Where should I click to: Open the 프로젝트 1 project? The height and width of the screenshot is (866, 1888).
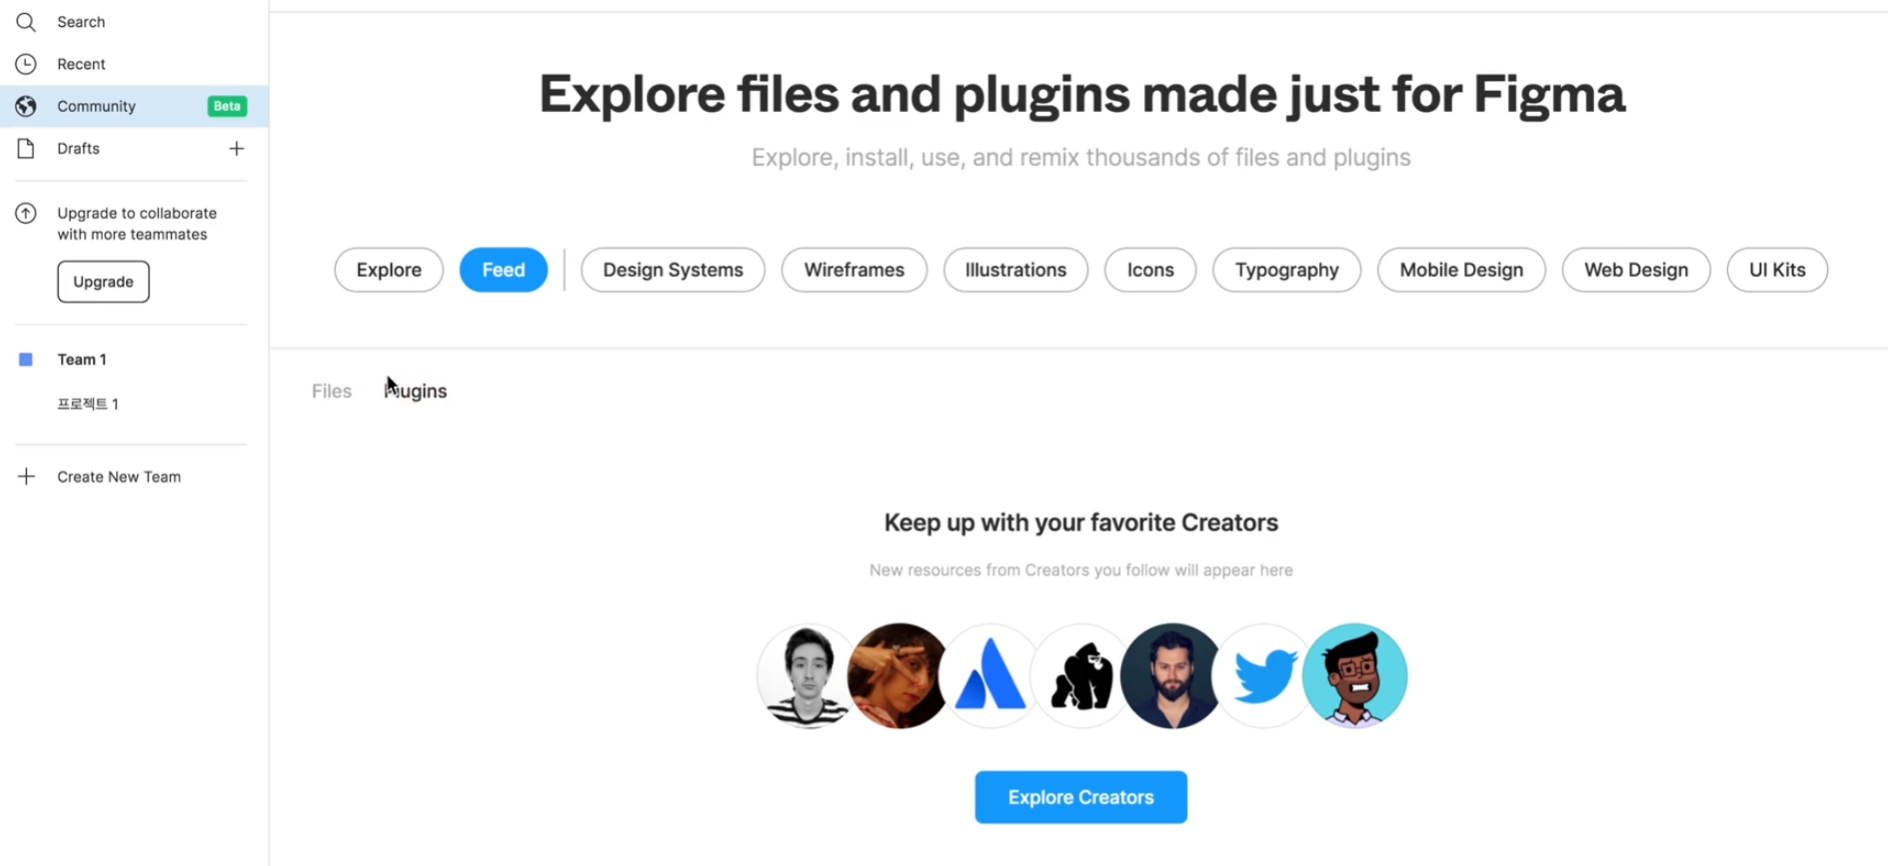click(88, 404)
